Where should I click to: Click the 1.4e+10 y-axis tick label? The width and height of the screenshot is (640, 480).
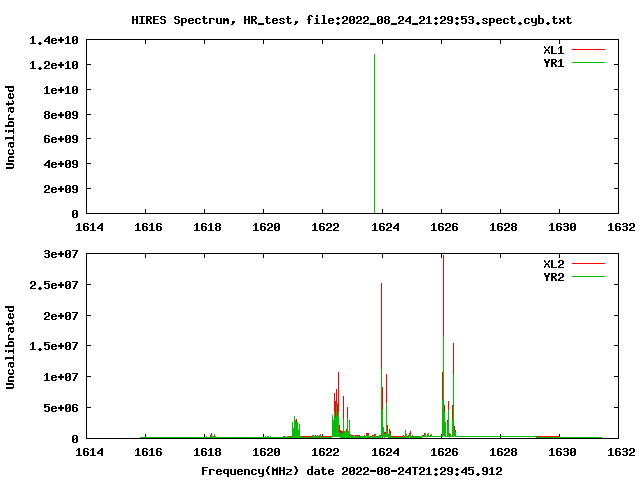point(53,40)
